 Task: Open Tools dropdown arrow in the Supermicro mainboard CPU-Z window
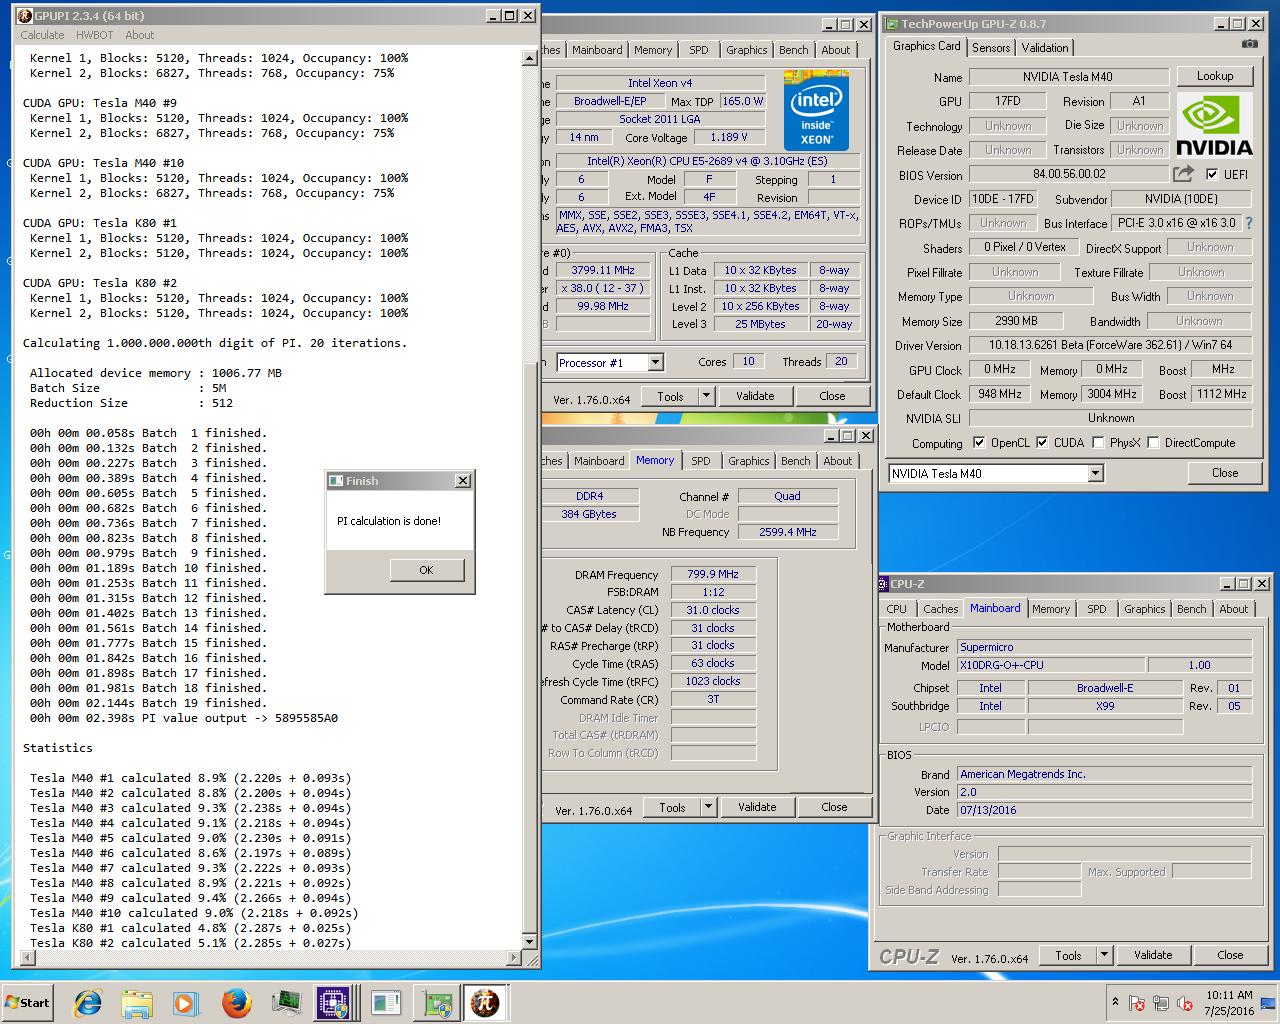[x=1104, y=955]
